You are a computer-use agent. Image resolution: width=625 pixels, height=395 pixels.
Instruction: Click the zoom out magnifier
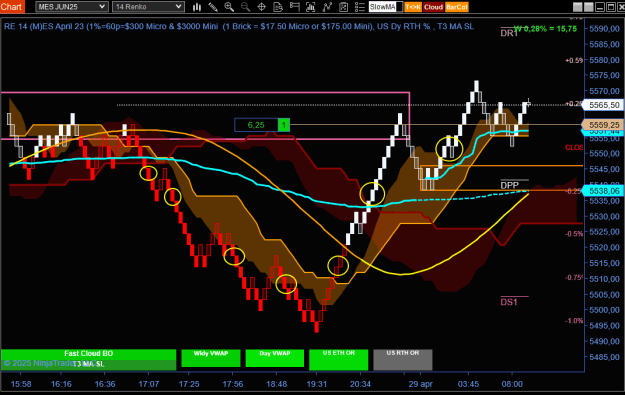245,7
